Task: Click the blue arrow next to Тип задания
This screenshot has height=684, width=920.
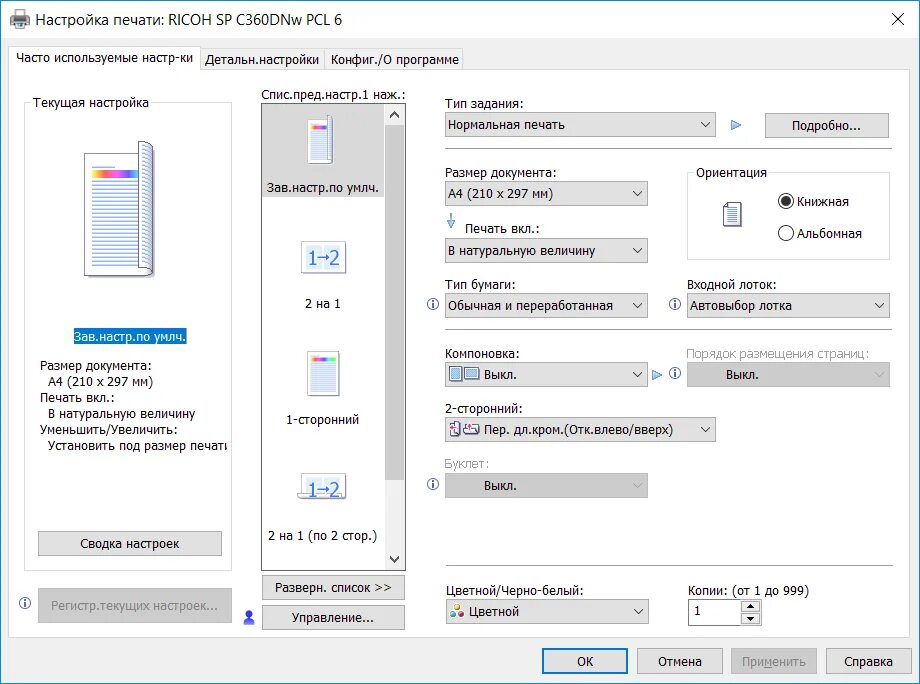Action: pyautogui.click(x=736, y=125)
